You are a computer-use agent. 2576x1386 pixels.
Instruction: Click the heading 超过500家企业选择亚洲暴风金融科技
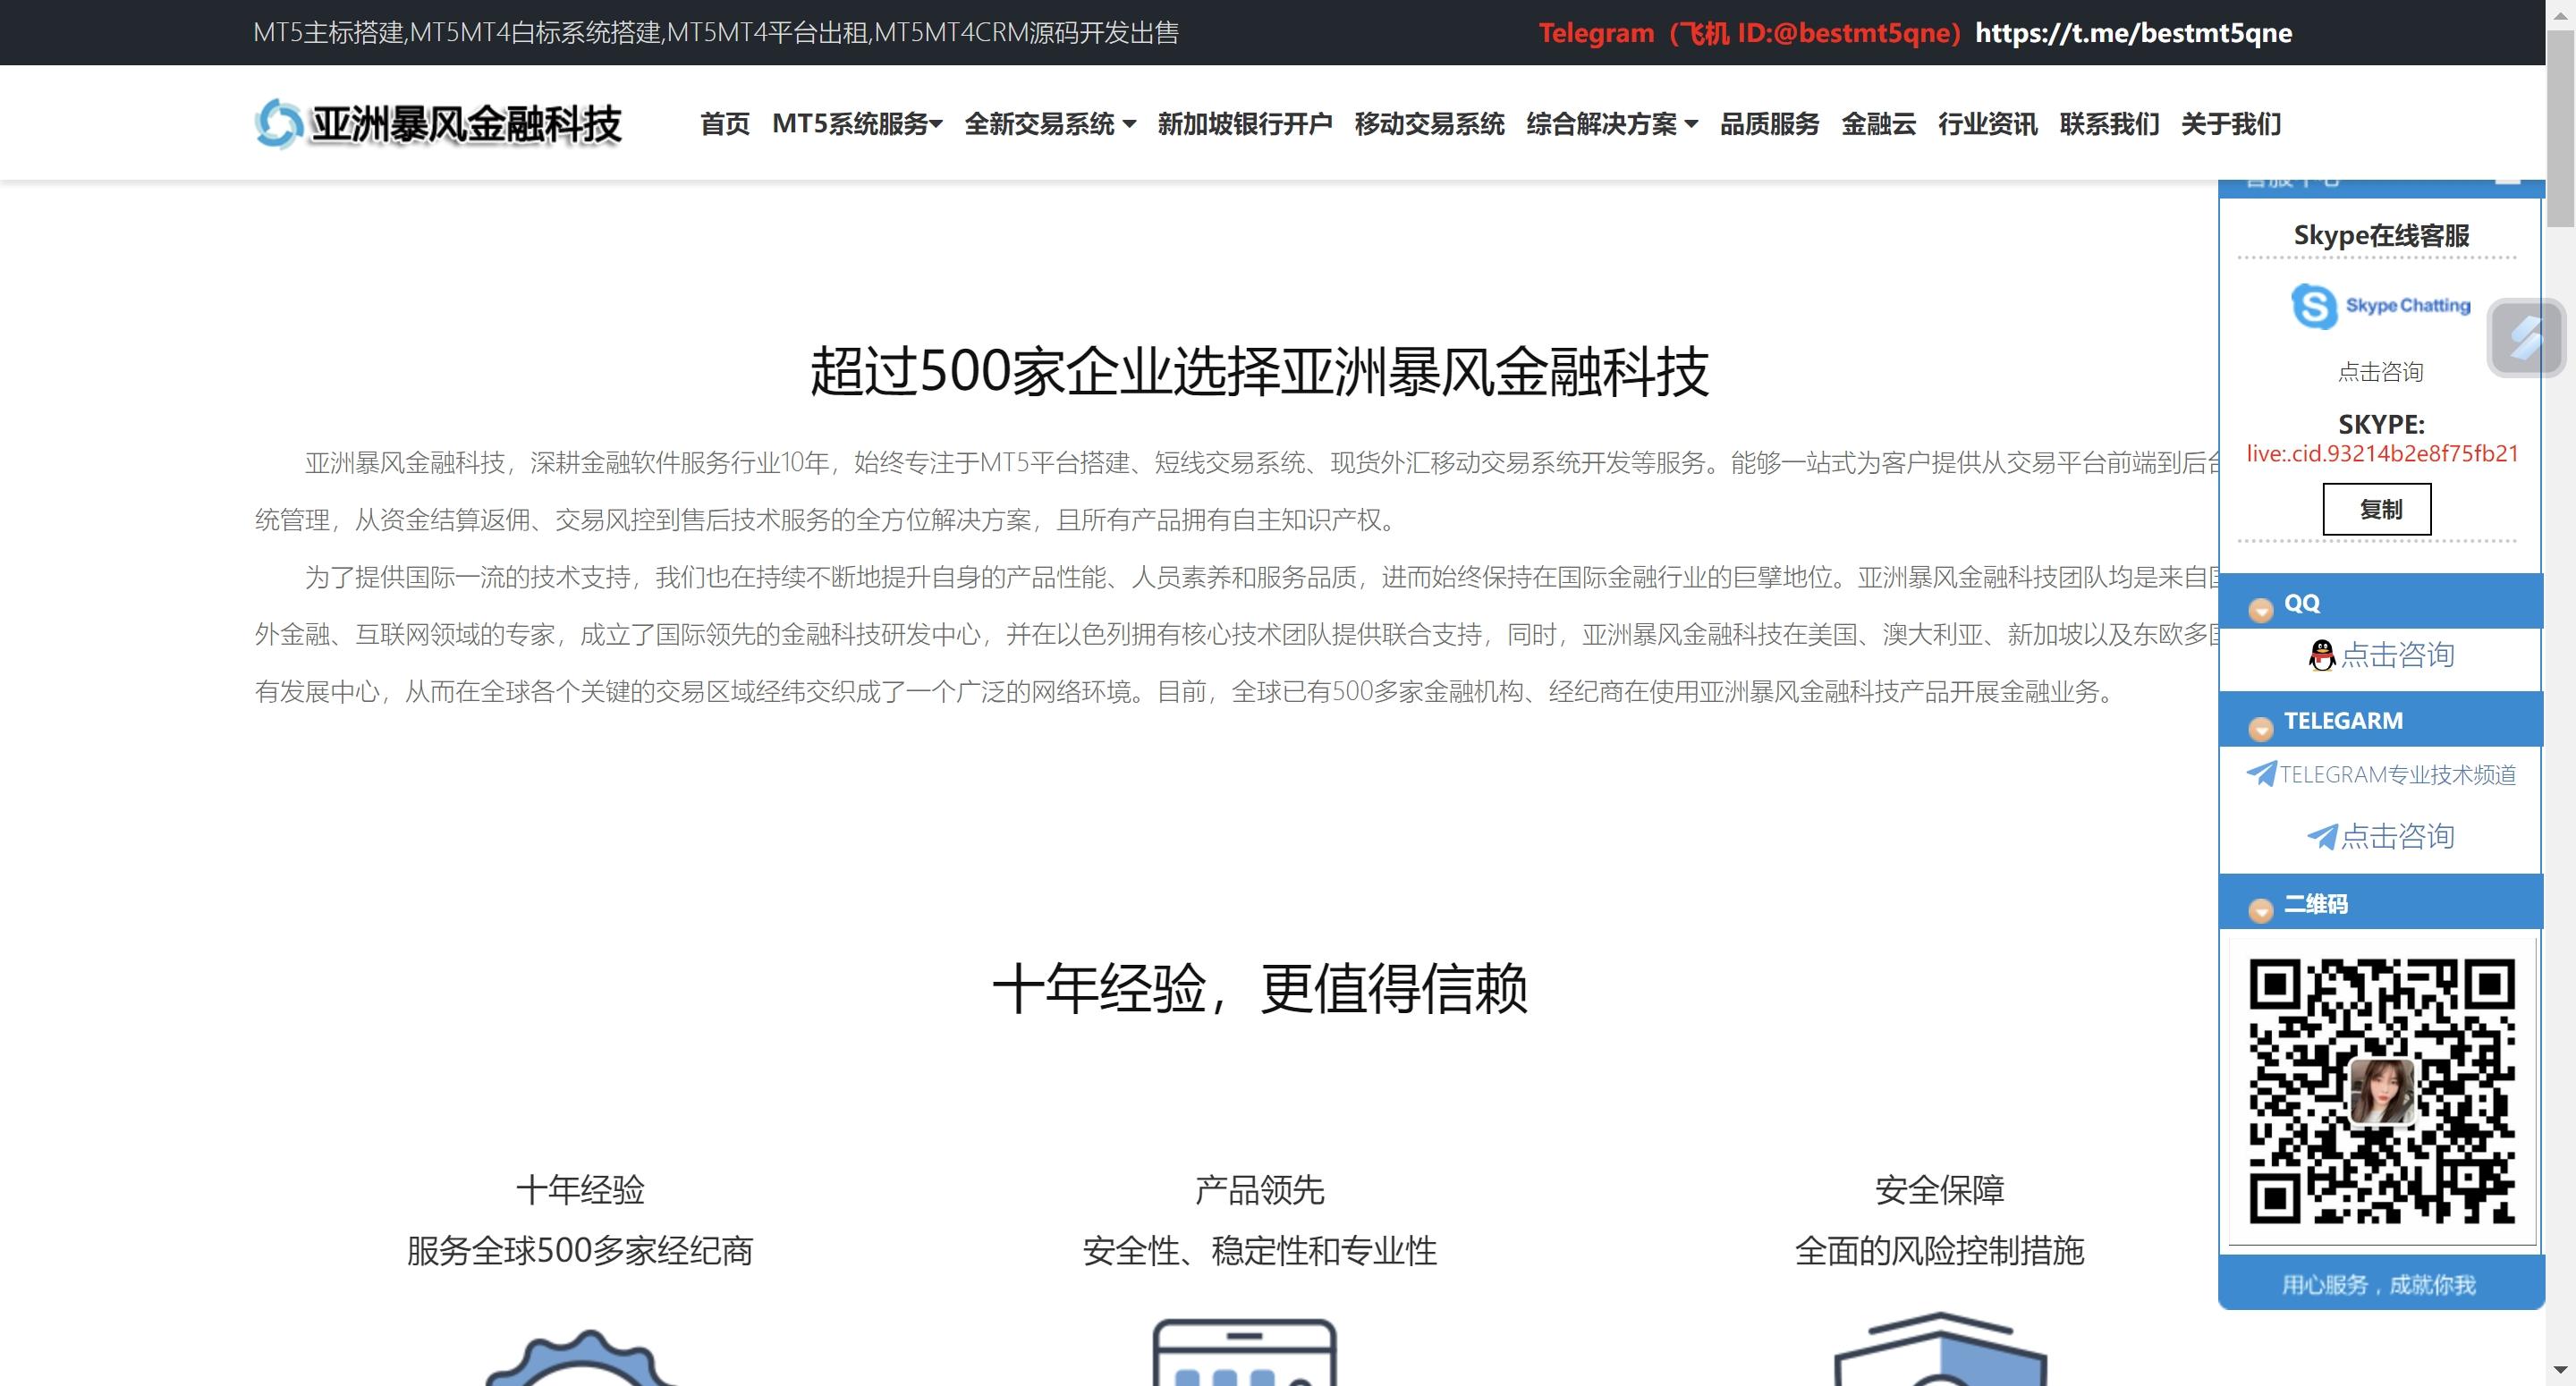1259,371
